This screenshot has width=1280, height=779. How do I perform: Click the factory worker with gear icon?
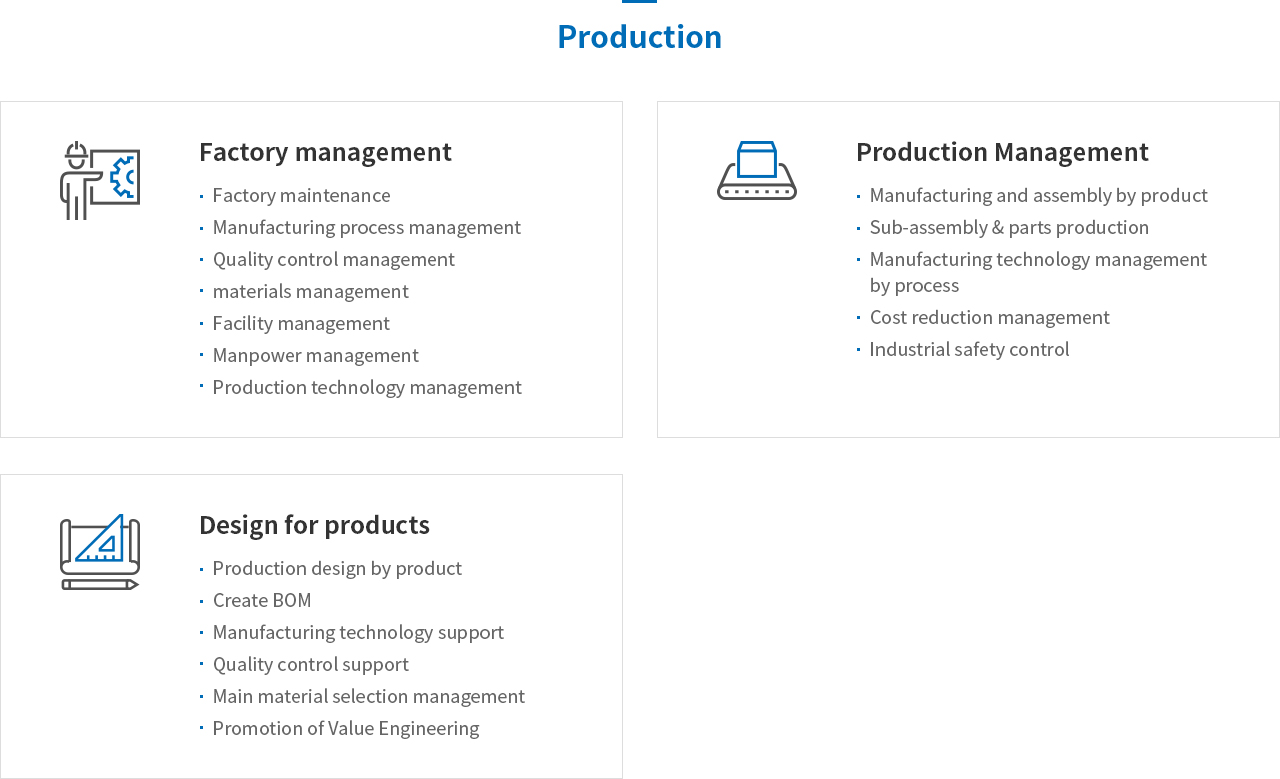click(100, 180)
